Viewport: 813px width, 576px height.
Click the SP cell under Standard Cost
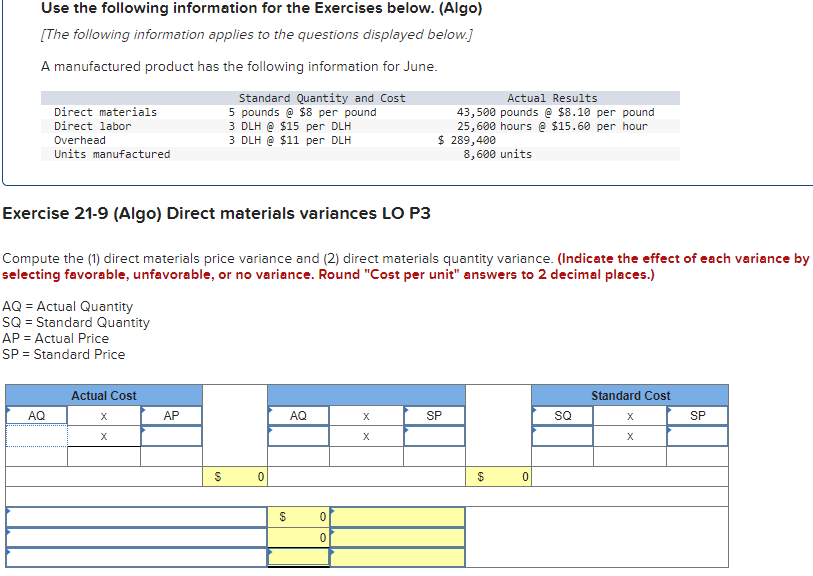697,436
